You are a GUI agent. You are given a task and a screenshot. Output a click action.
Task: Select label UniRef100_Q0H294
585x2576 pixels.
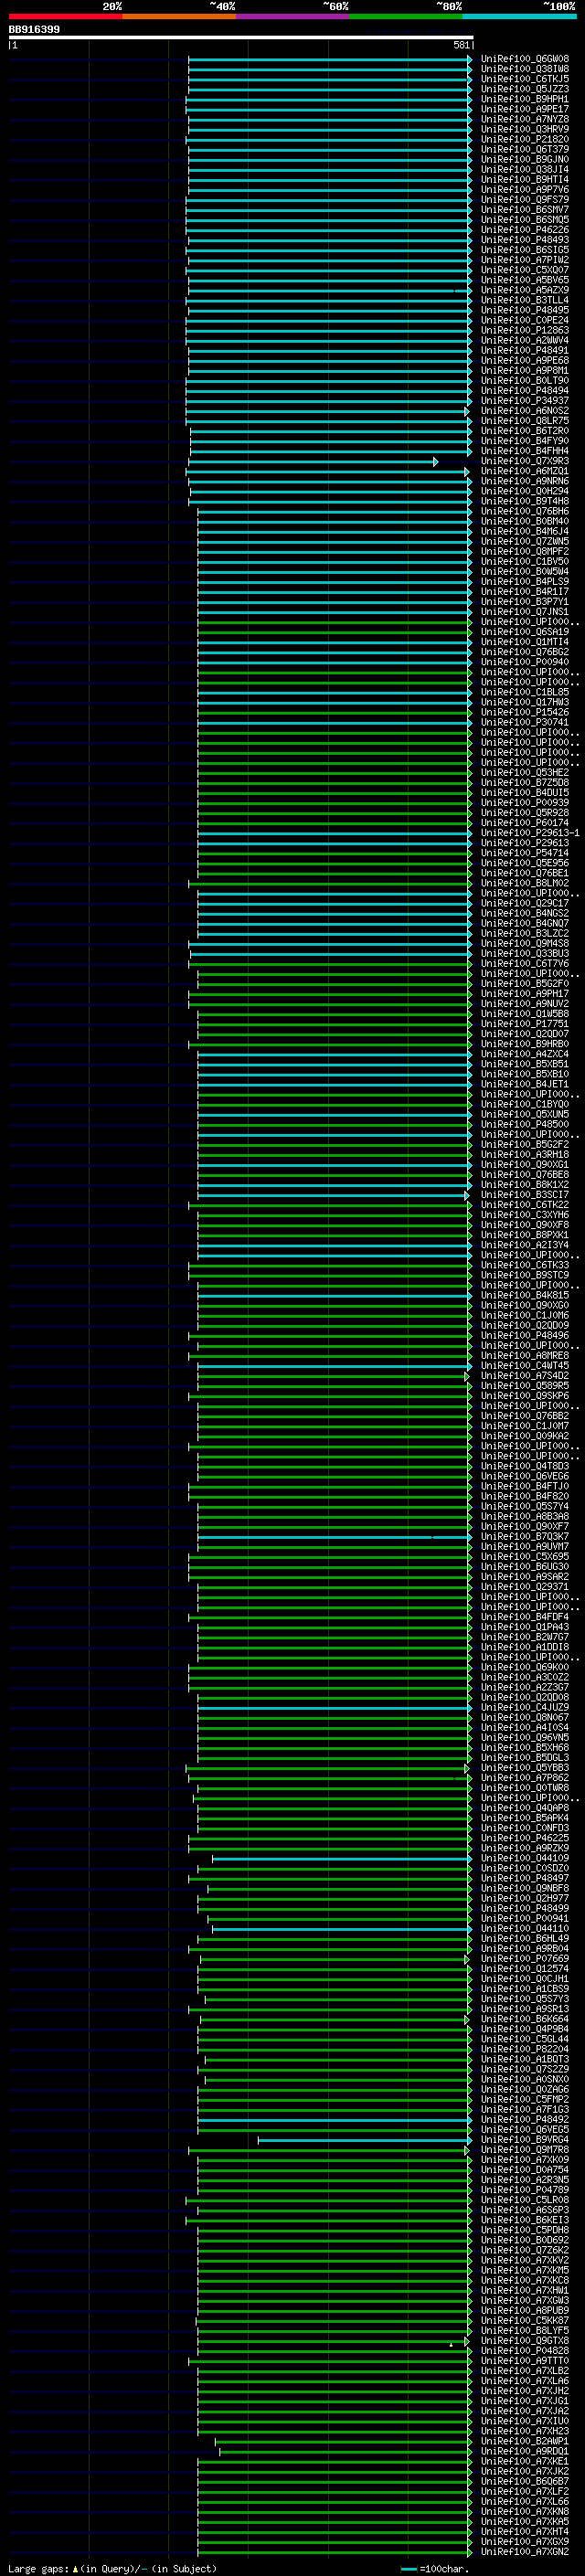(525, 491)
